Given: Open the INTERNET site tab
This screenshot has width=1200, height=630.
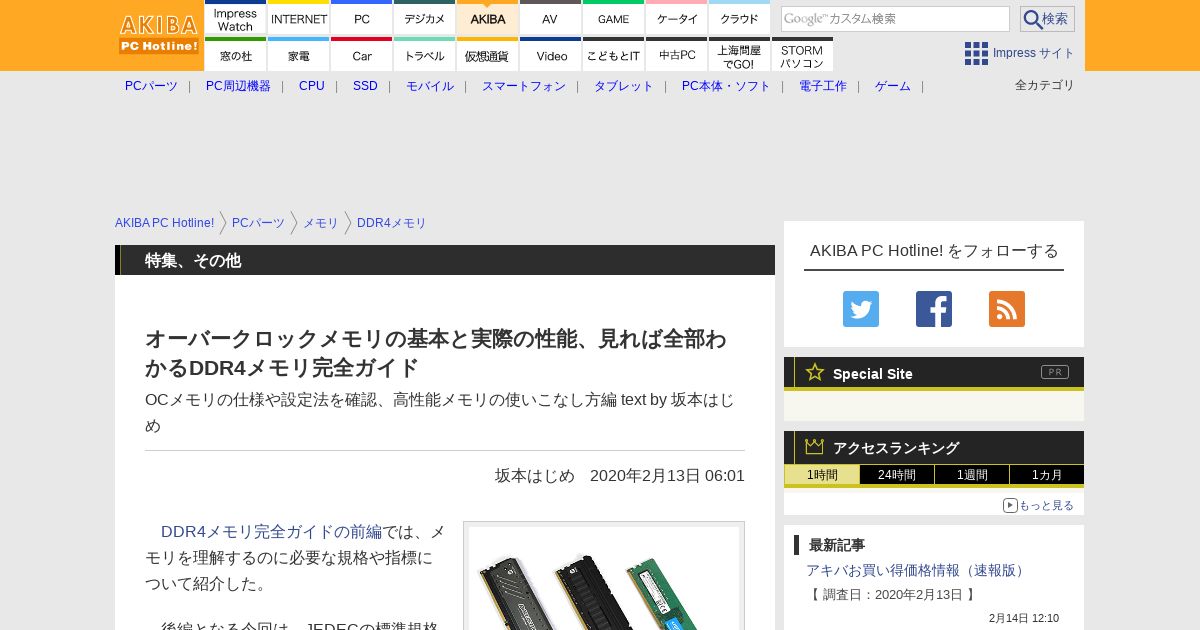Looking at the screenshot, I should (x=299, y=17).
